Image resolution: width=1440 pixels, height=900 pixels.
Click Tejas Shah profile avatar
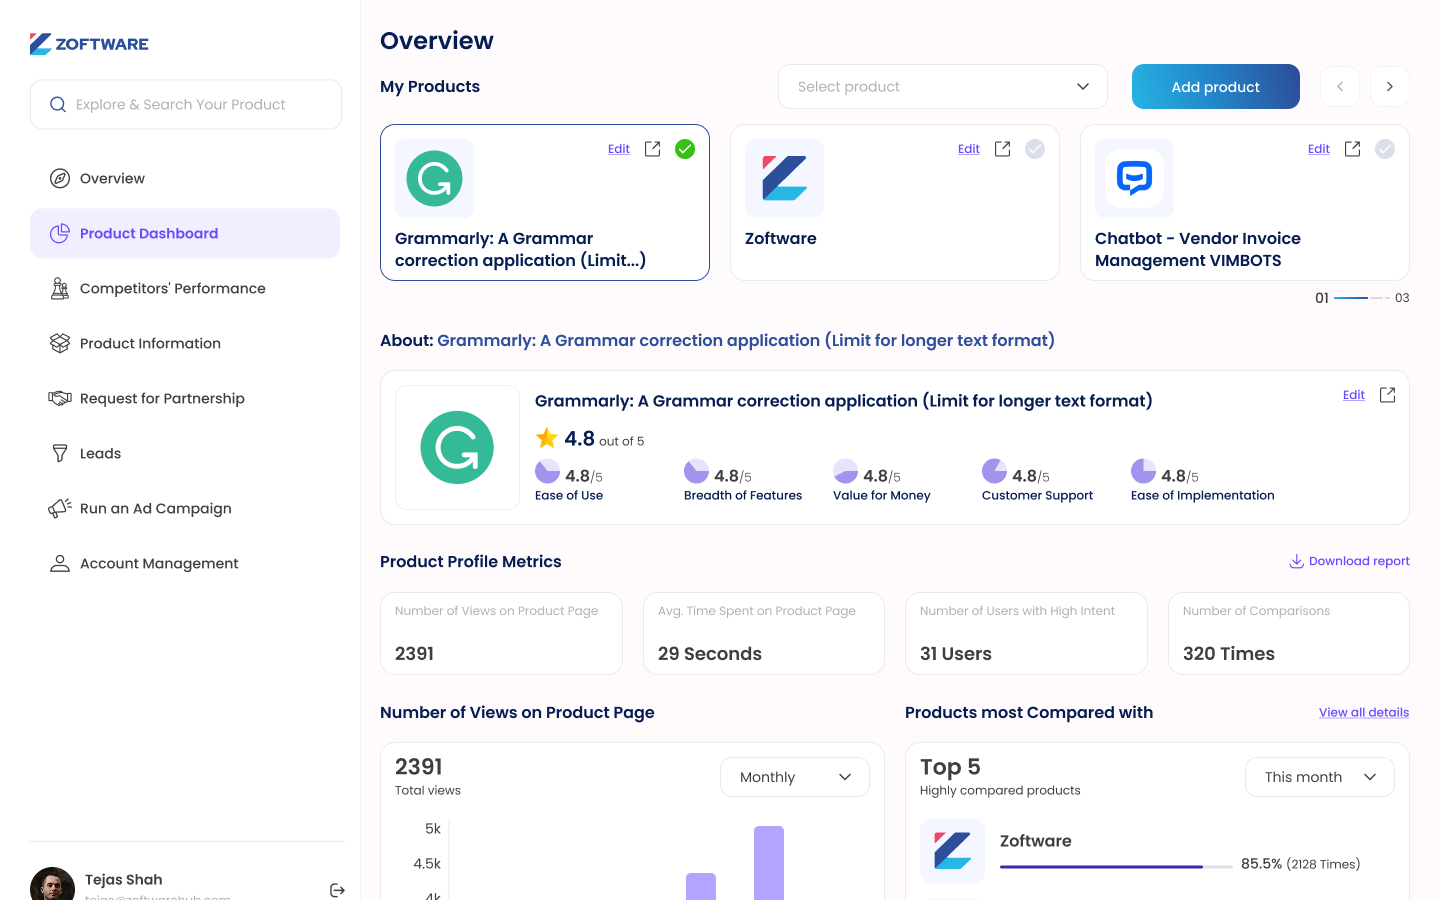(x=52, y=884)
